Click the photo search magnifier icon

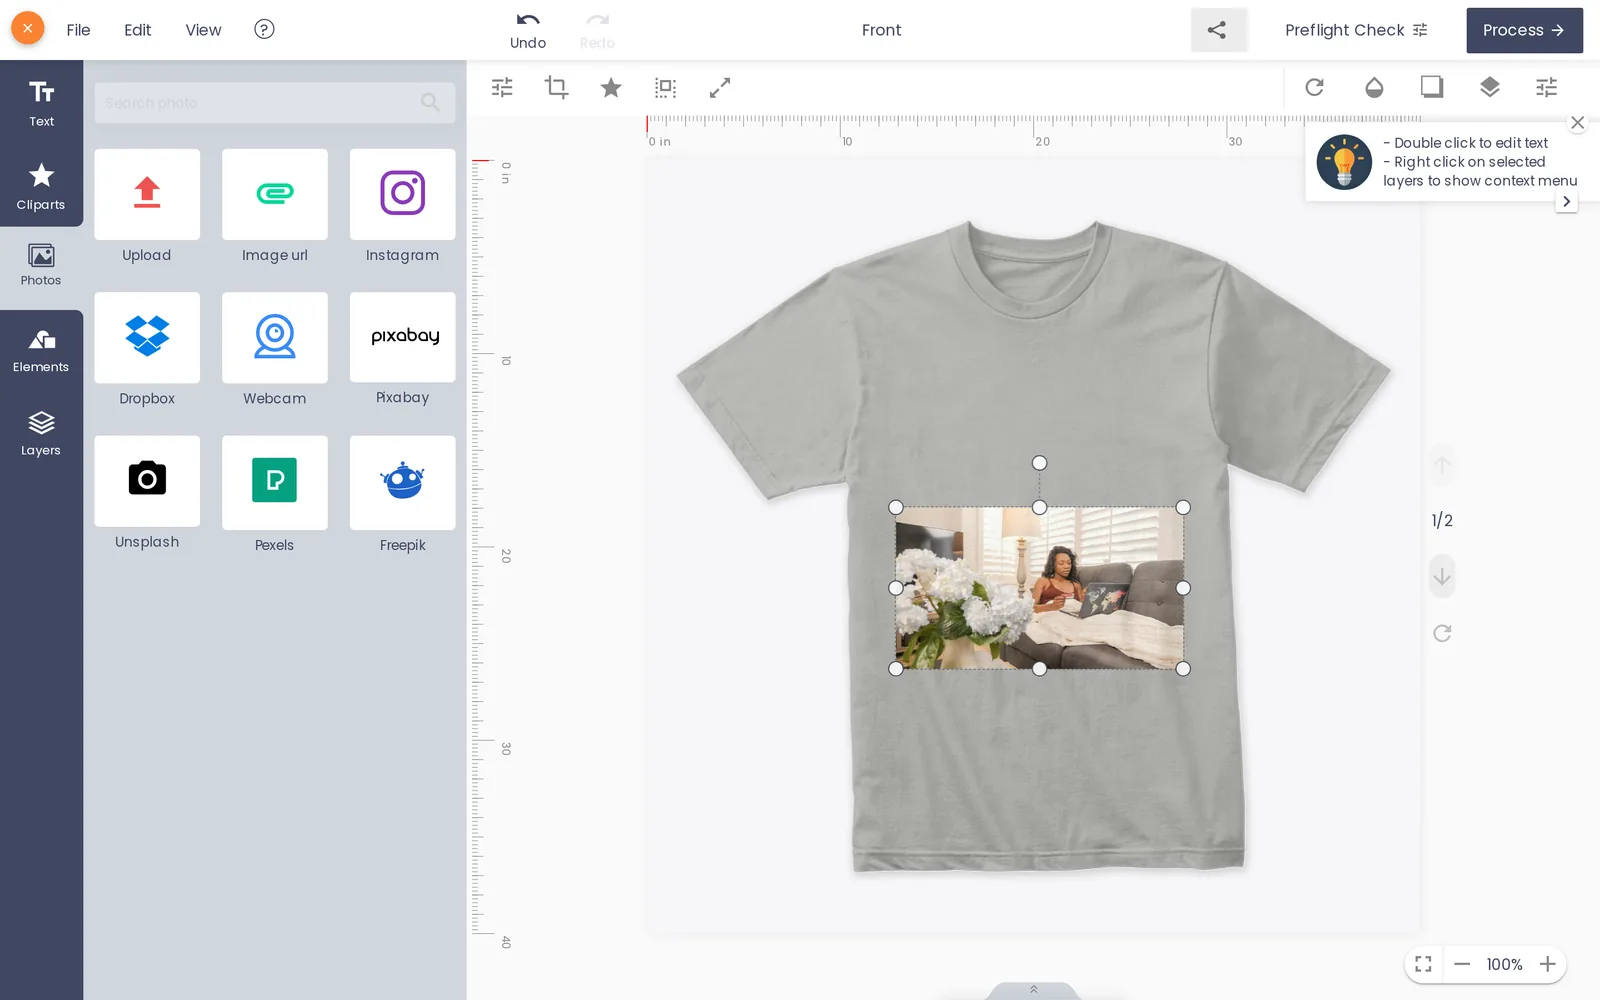(430, 102)
